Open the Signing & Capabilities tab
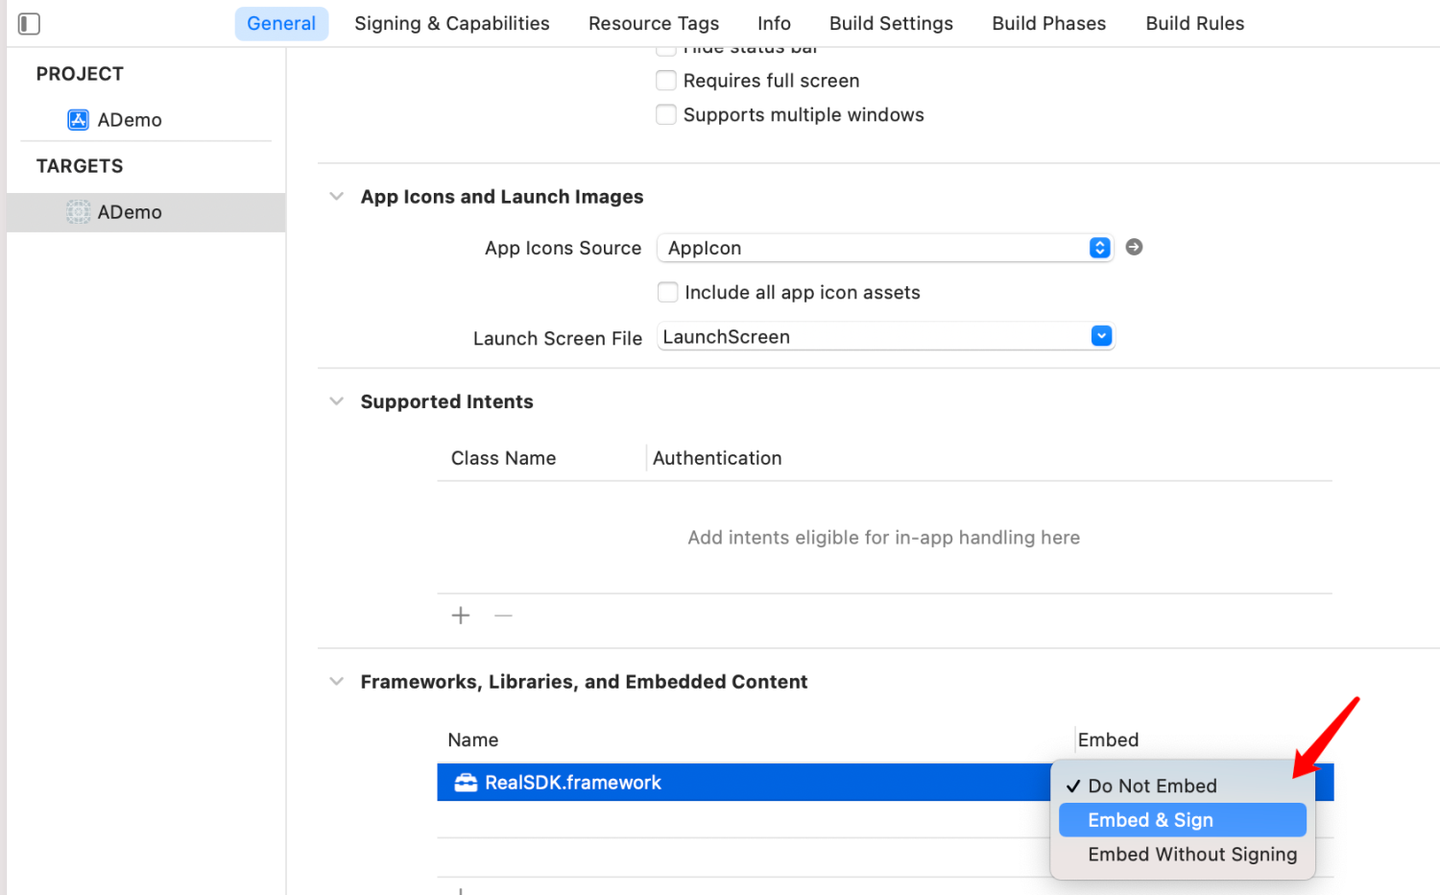 451,23
